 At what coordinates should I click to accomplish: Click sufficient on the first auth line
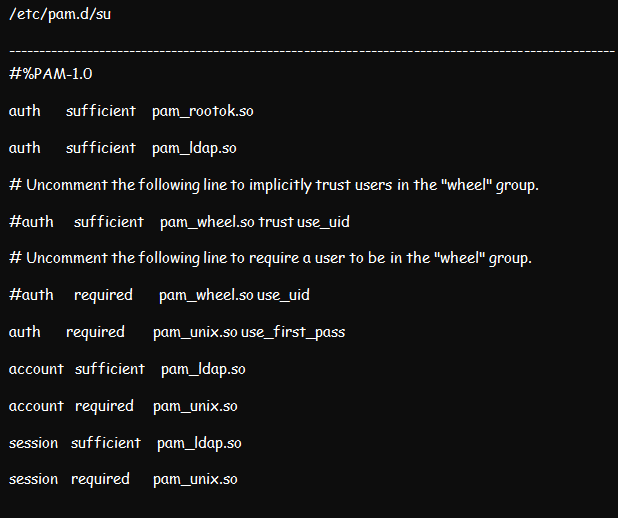coord(101,111)
